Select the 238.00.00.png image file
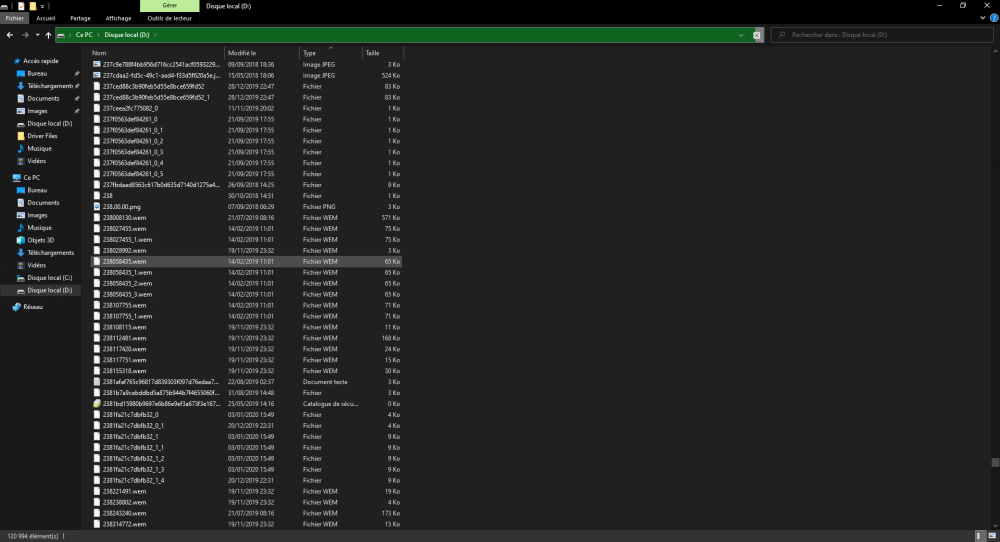1000x542 pixels. [123, 206]
